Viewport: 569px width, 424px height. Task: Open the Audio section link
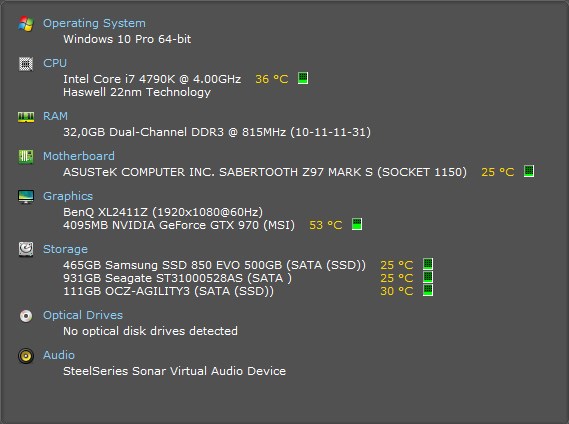pyautogui.click(x=59, y=355)
